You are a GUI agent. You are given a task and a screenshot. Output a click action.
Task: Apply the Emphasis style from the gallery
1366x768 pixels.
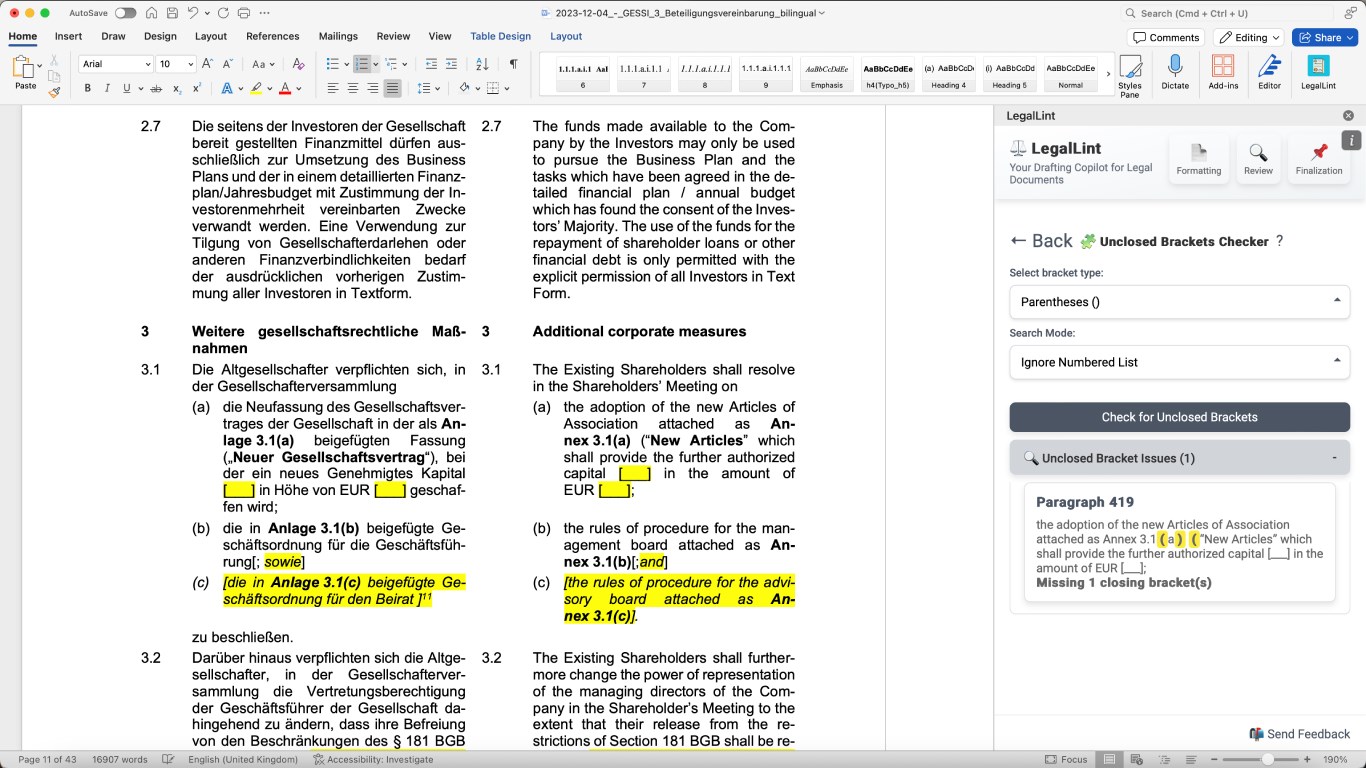coord(826,74)
